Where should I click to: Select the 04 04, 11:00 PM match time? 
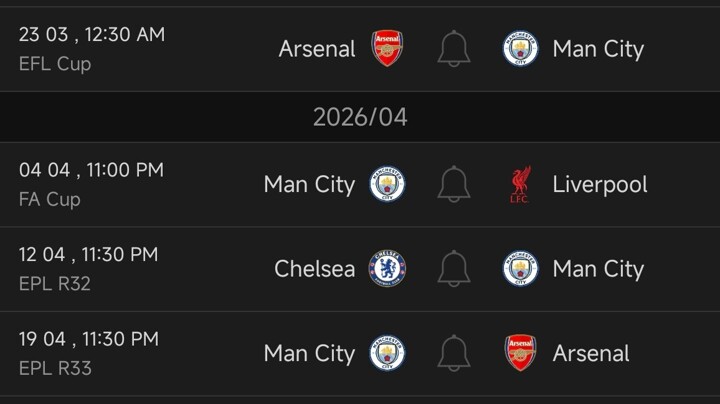(91, 170)
